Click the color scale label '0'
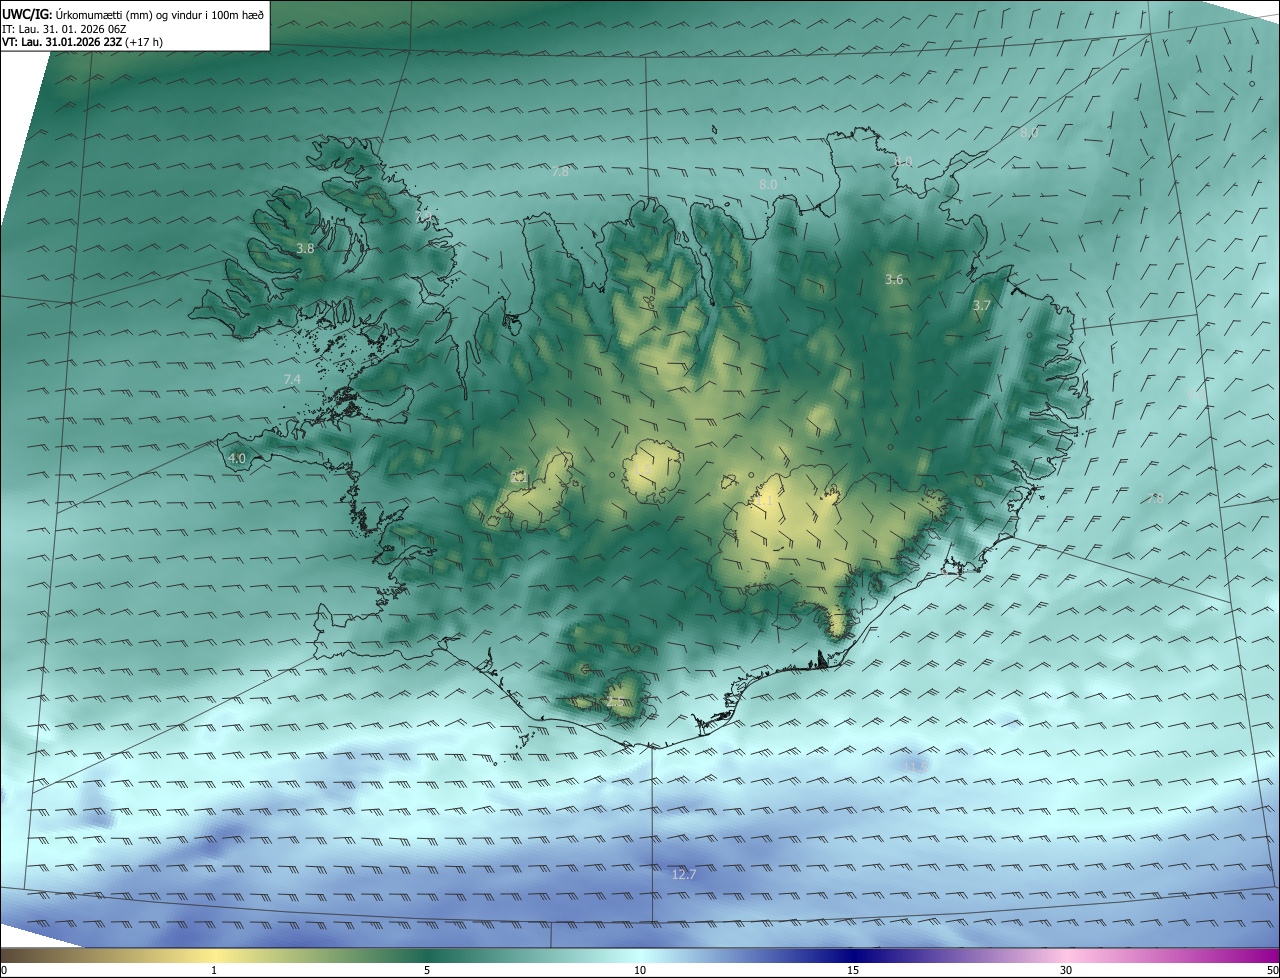1280x978 pixels. point(3,970)
